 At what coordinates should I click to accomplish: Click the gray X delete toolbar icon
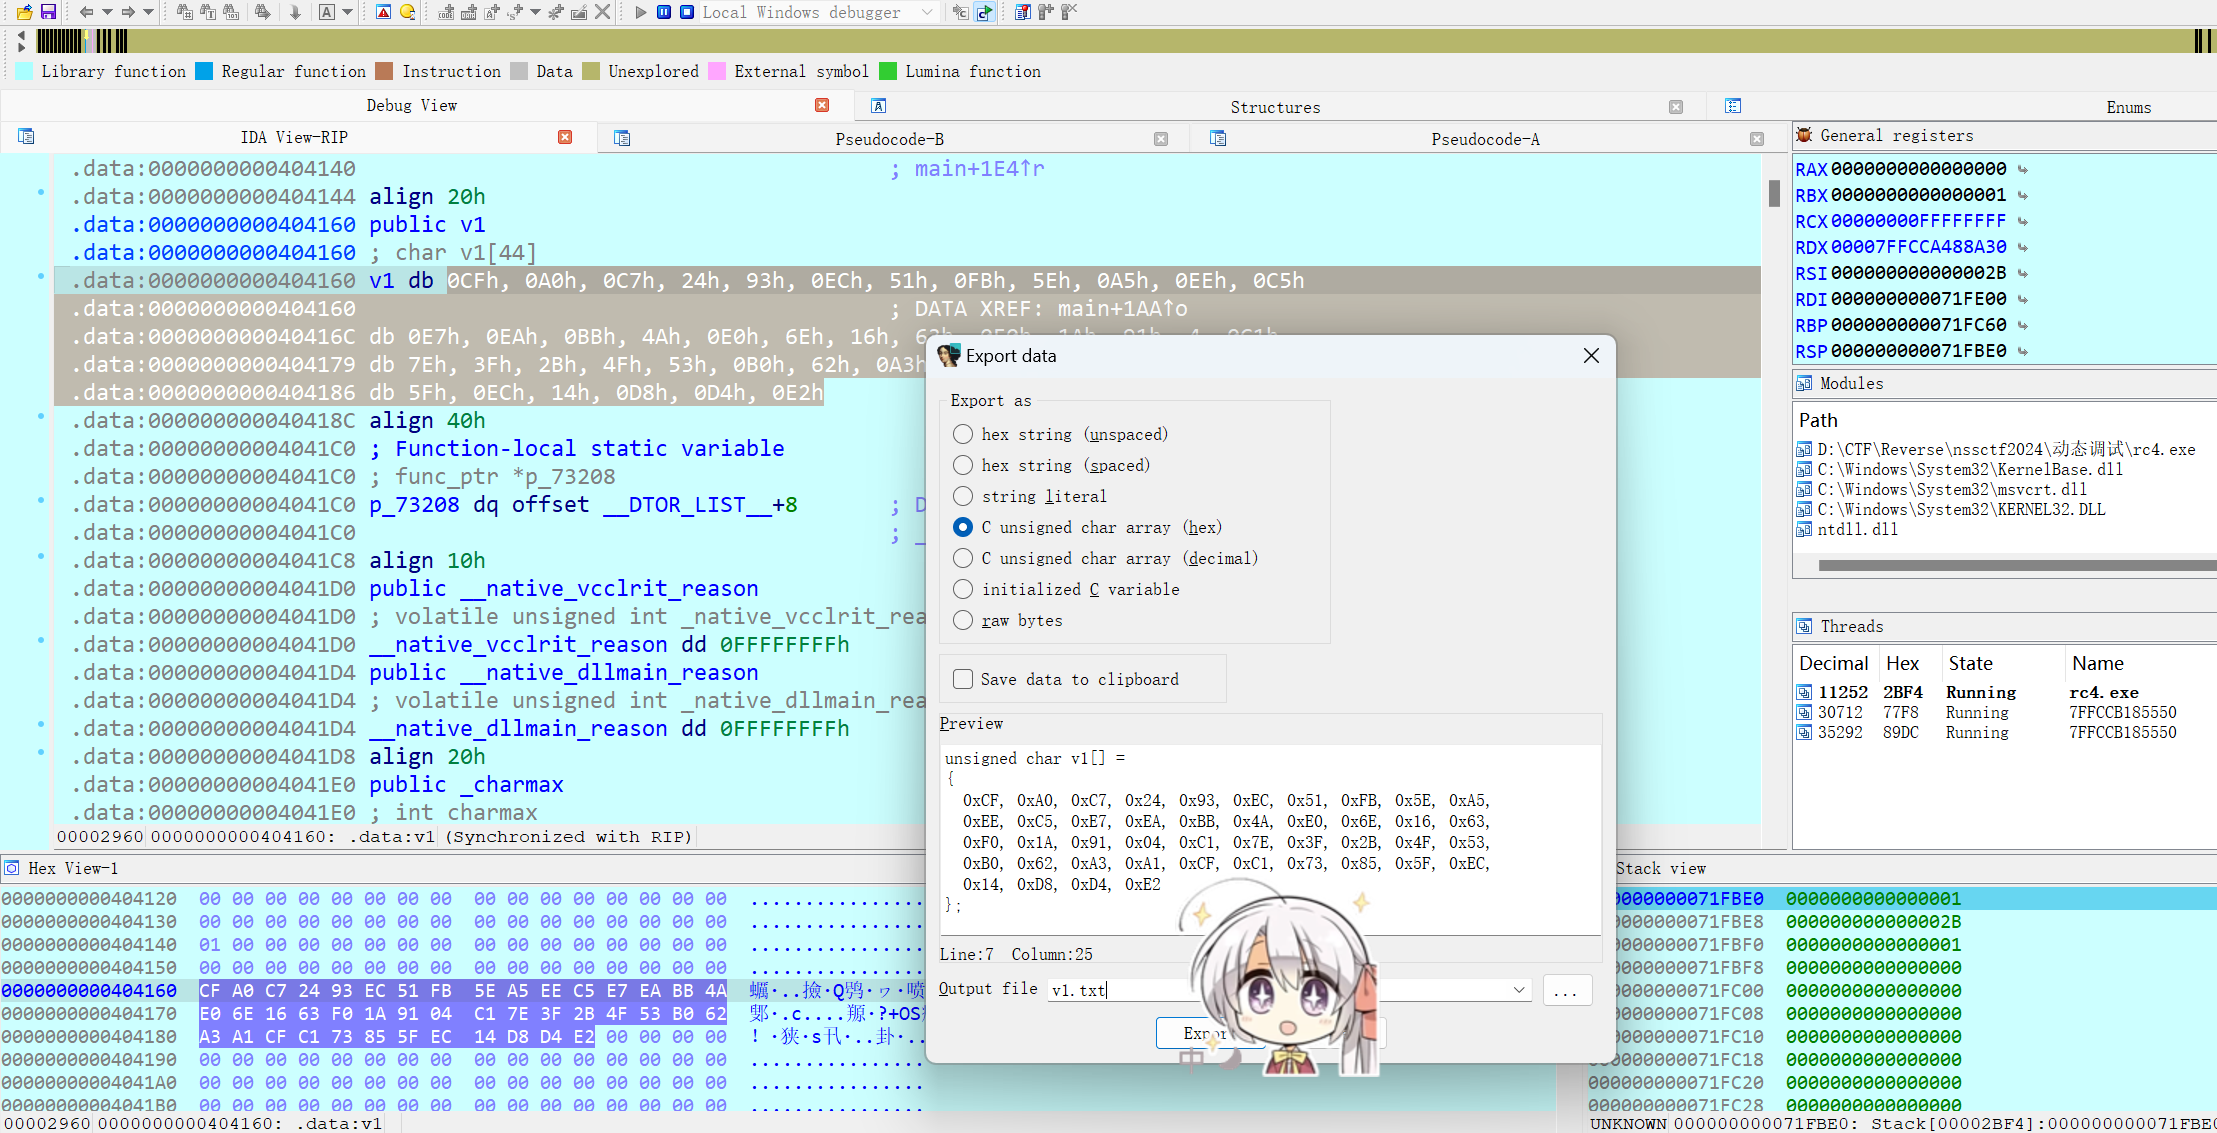tap(602, 12)
